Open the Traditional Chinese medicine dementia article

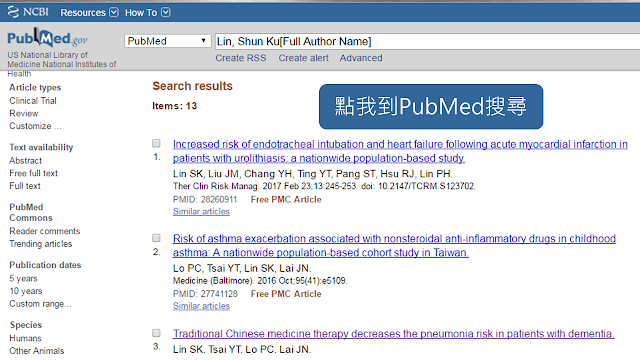pos(393,333)
